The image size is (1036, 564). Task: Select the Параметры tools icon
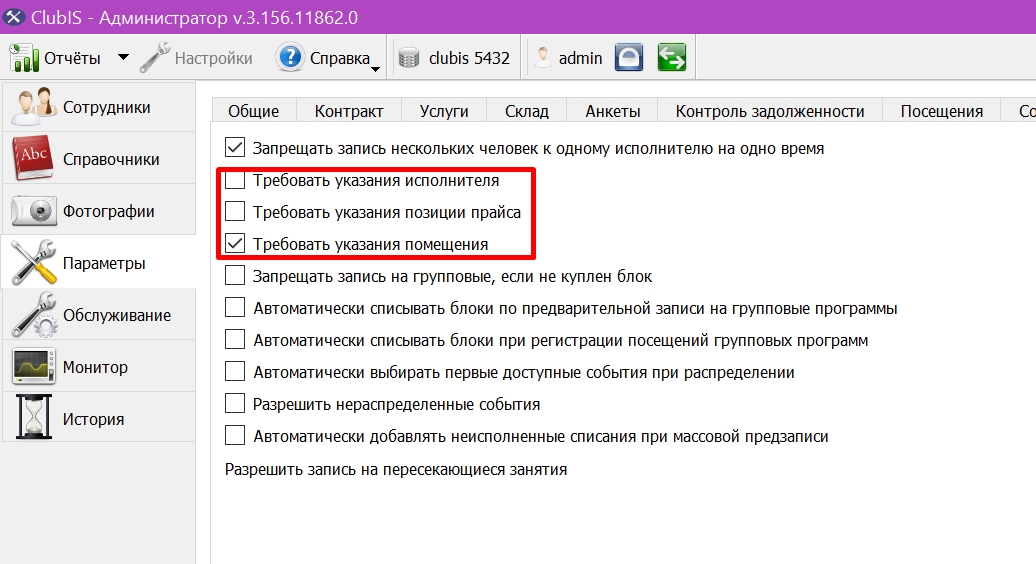tap(34, 262)
